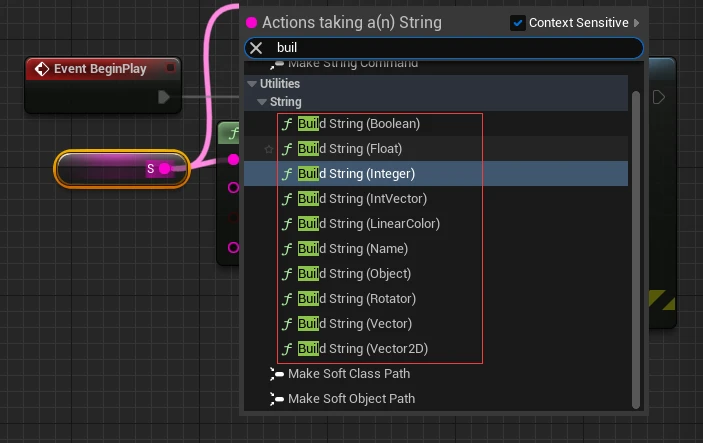This screenshot has height=443, width=703.
Task: Expand the arrow next to Context Sensitive
Action: 637,22
